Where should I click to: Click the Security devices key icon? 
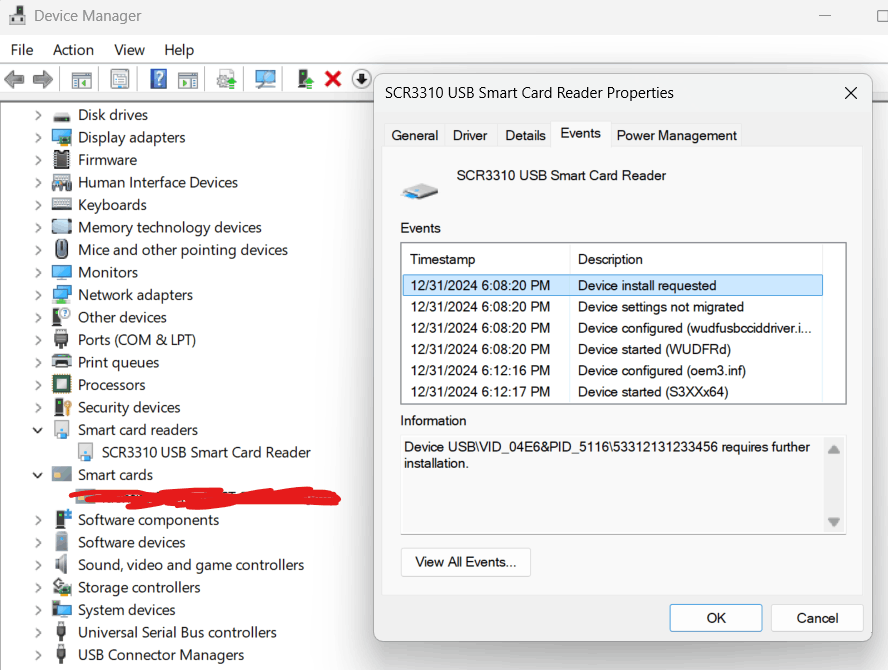pos(62,407)
